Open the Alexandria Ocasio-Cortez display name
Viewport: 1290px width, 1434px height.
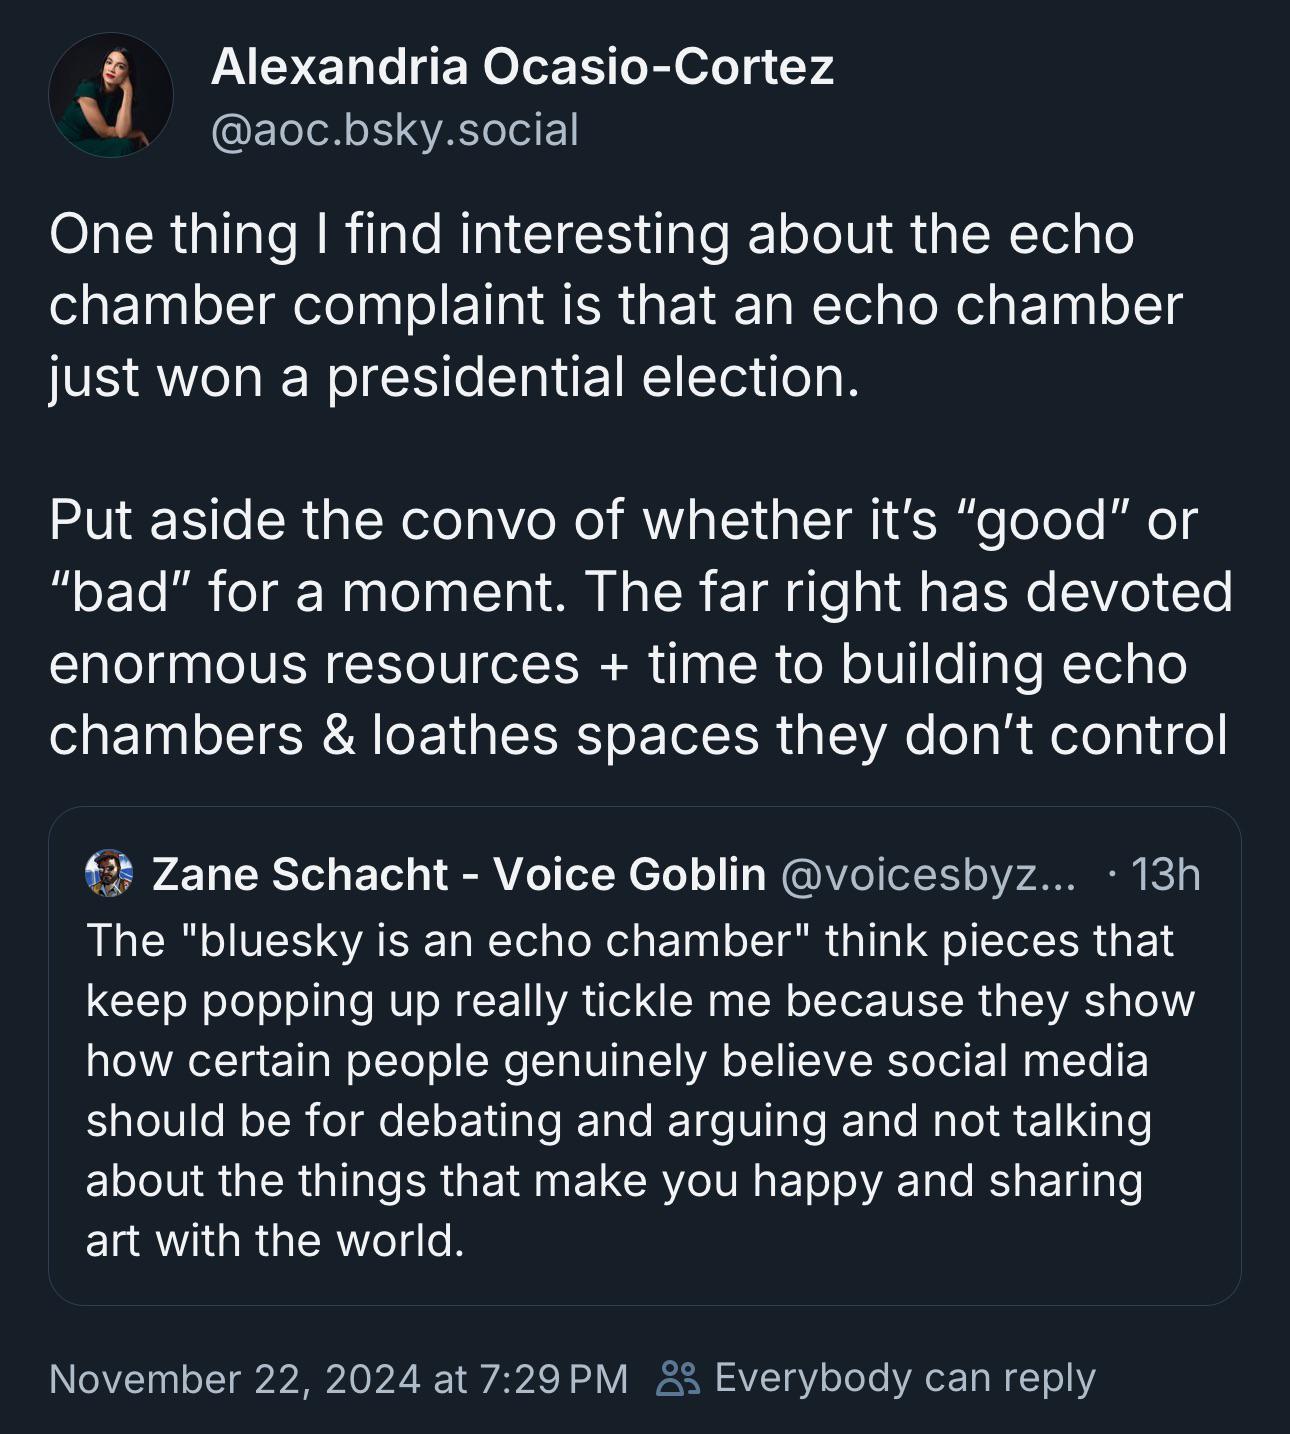tap(522, 67)
